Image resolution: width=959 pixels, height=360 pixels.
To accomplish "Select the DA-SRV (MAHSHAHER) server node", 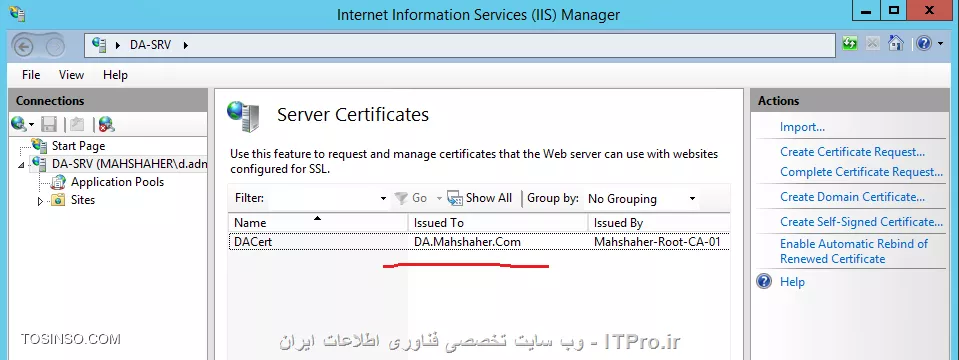I will [128, 163].
